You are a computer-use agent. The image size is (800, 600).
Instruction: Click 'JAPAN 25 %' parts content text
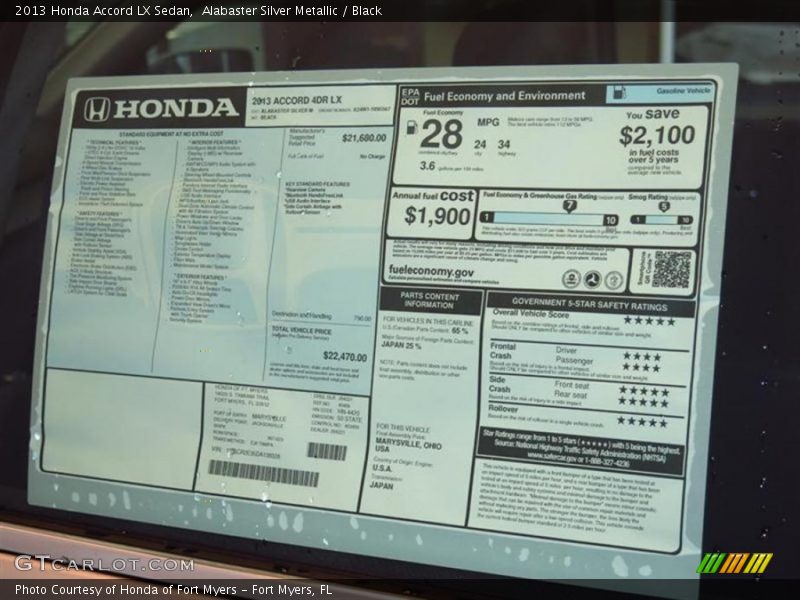[x=401, y=345]
